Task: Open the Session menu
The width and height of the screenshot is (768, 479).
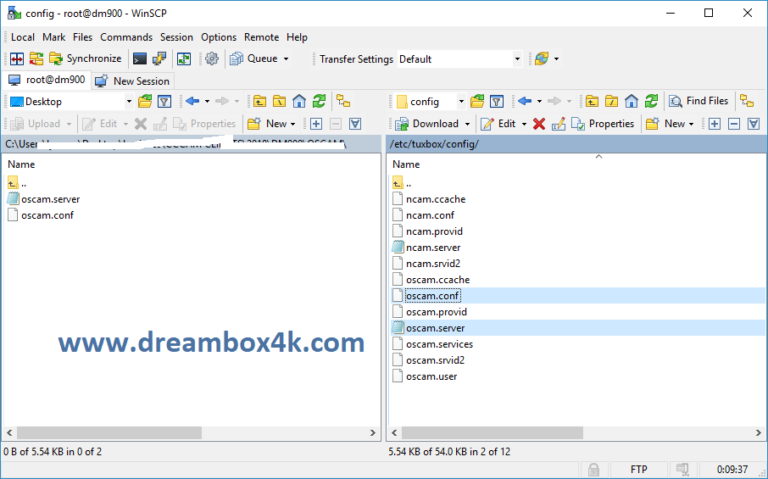Action: 176,37
